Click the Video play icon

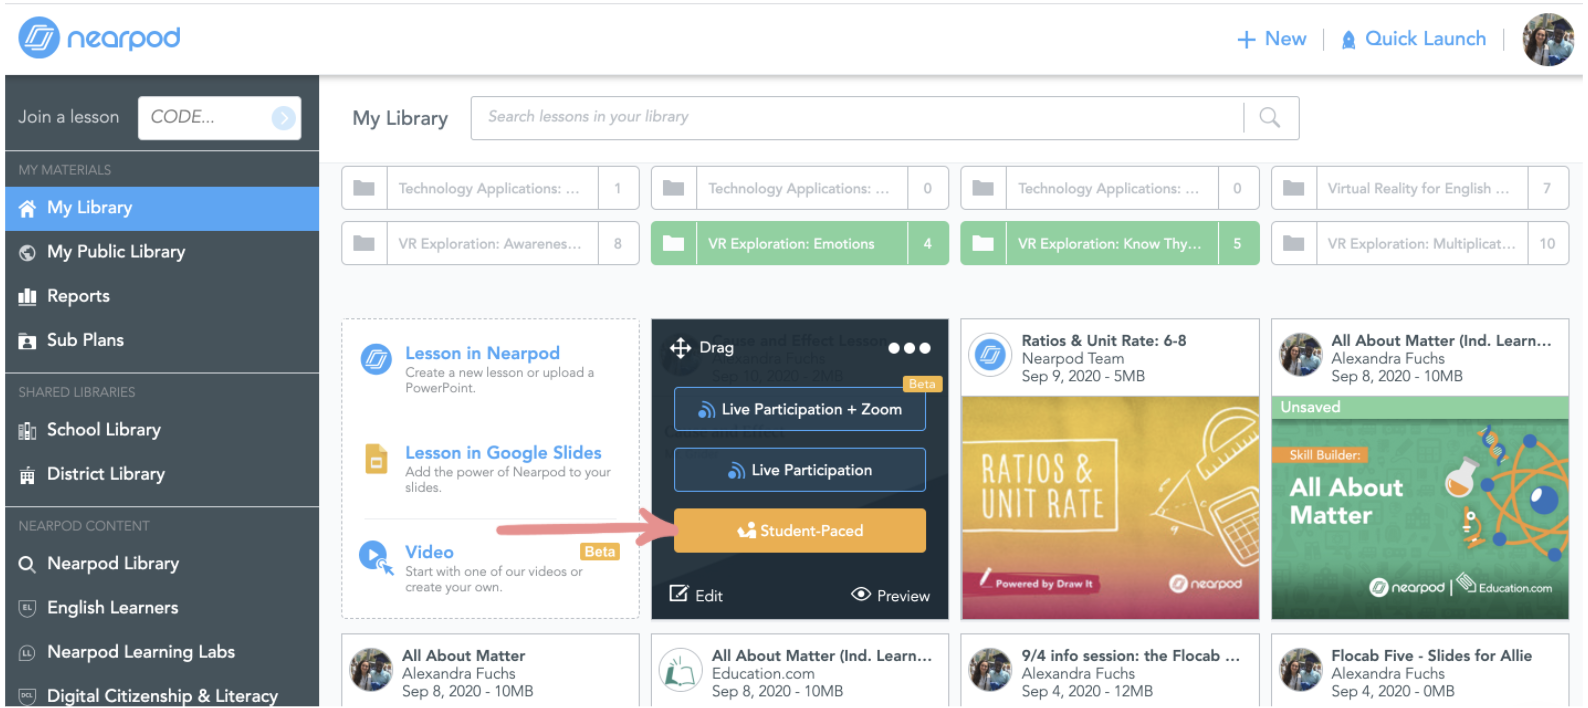point(374,555)
